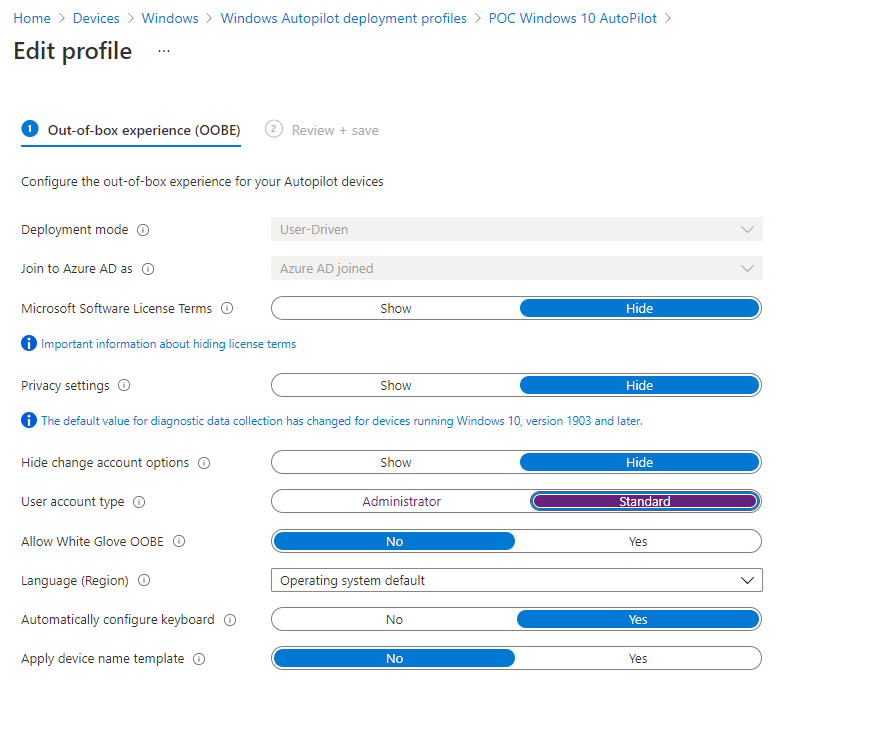The width and height of the screenshot is (892, 744).
Task: Open info tooltip for Microsoft Software License Terms
Action: coord(227,308)
